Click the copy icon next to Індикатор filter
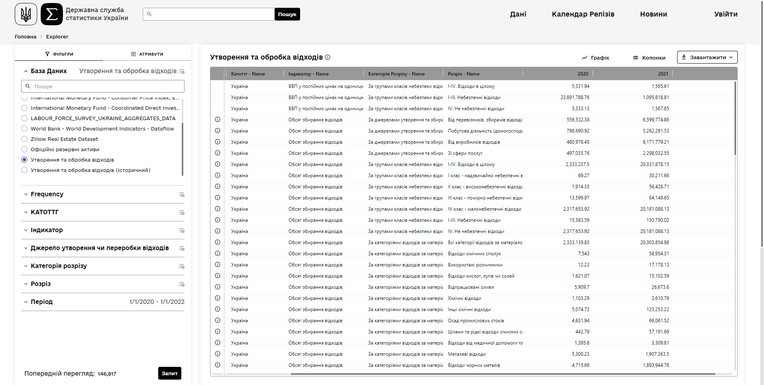Screen dimensions: 764x385 (182, 231)
